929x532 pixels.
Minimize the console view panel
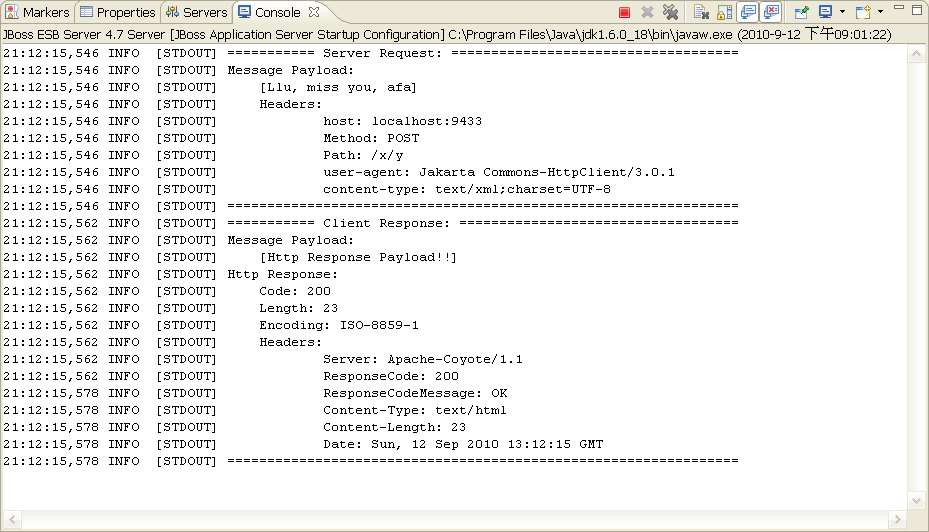899,8
